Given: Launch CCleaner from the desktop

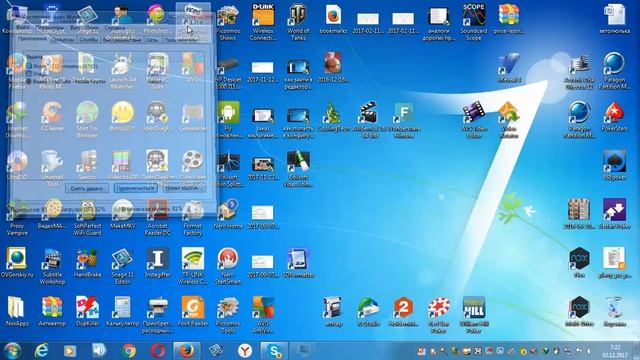Looking at the screenshot, I should click(52, 116).
